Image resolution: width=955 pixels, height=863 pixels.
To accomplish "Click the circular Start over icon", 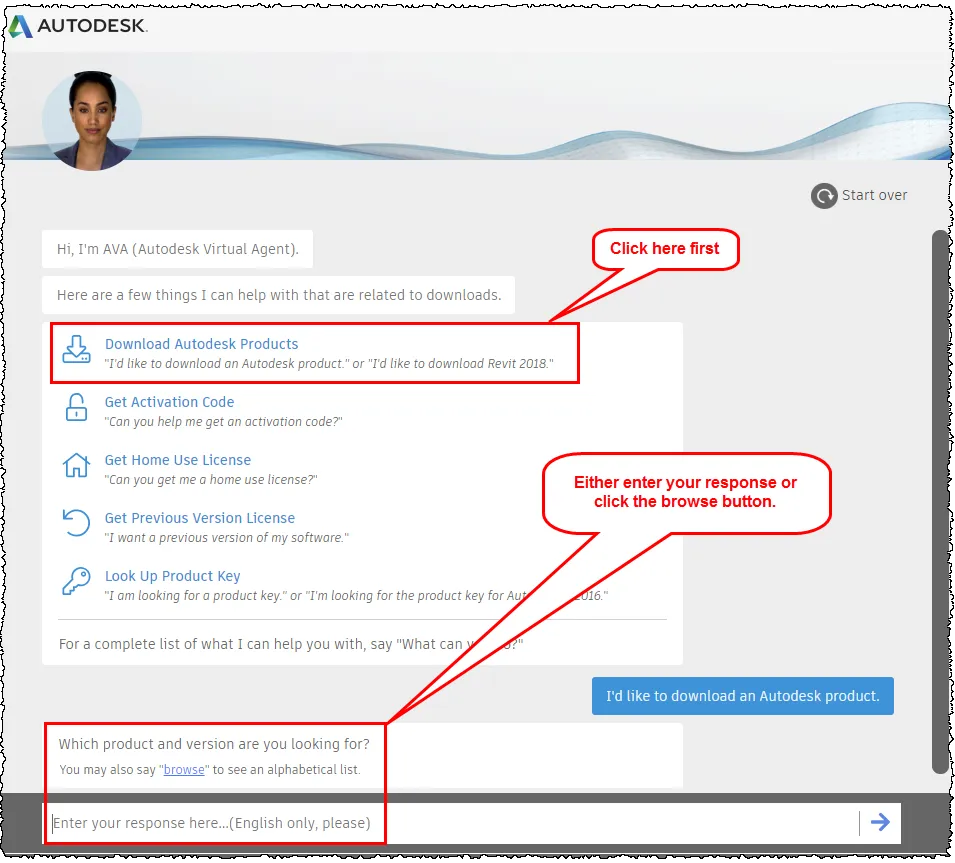I will [823, 195].
